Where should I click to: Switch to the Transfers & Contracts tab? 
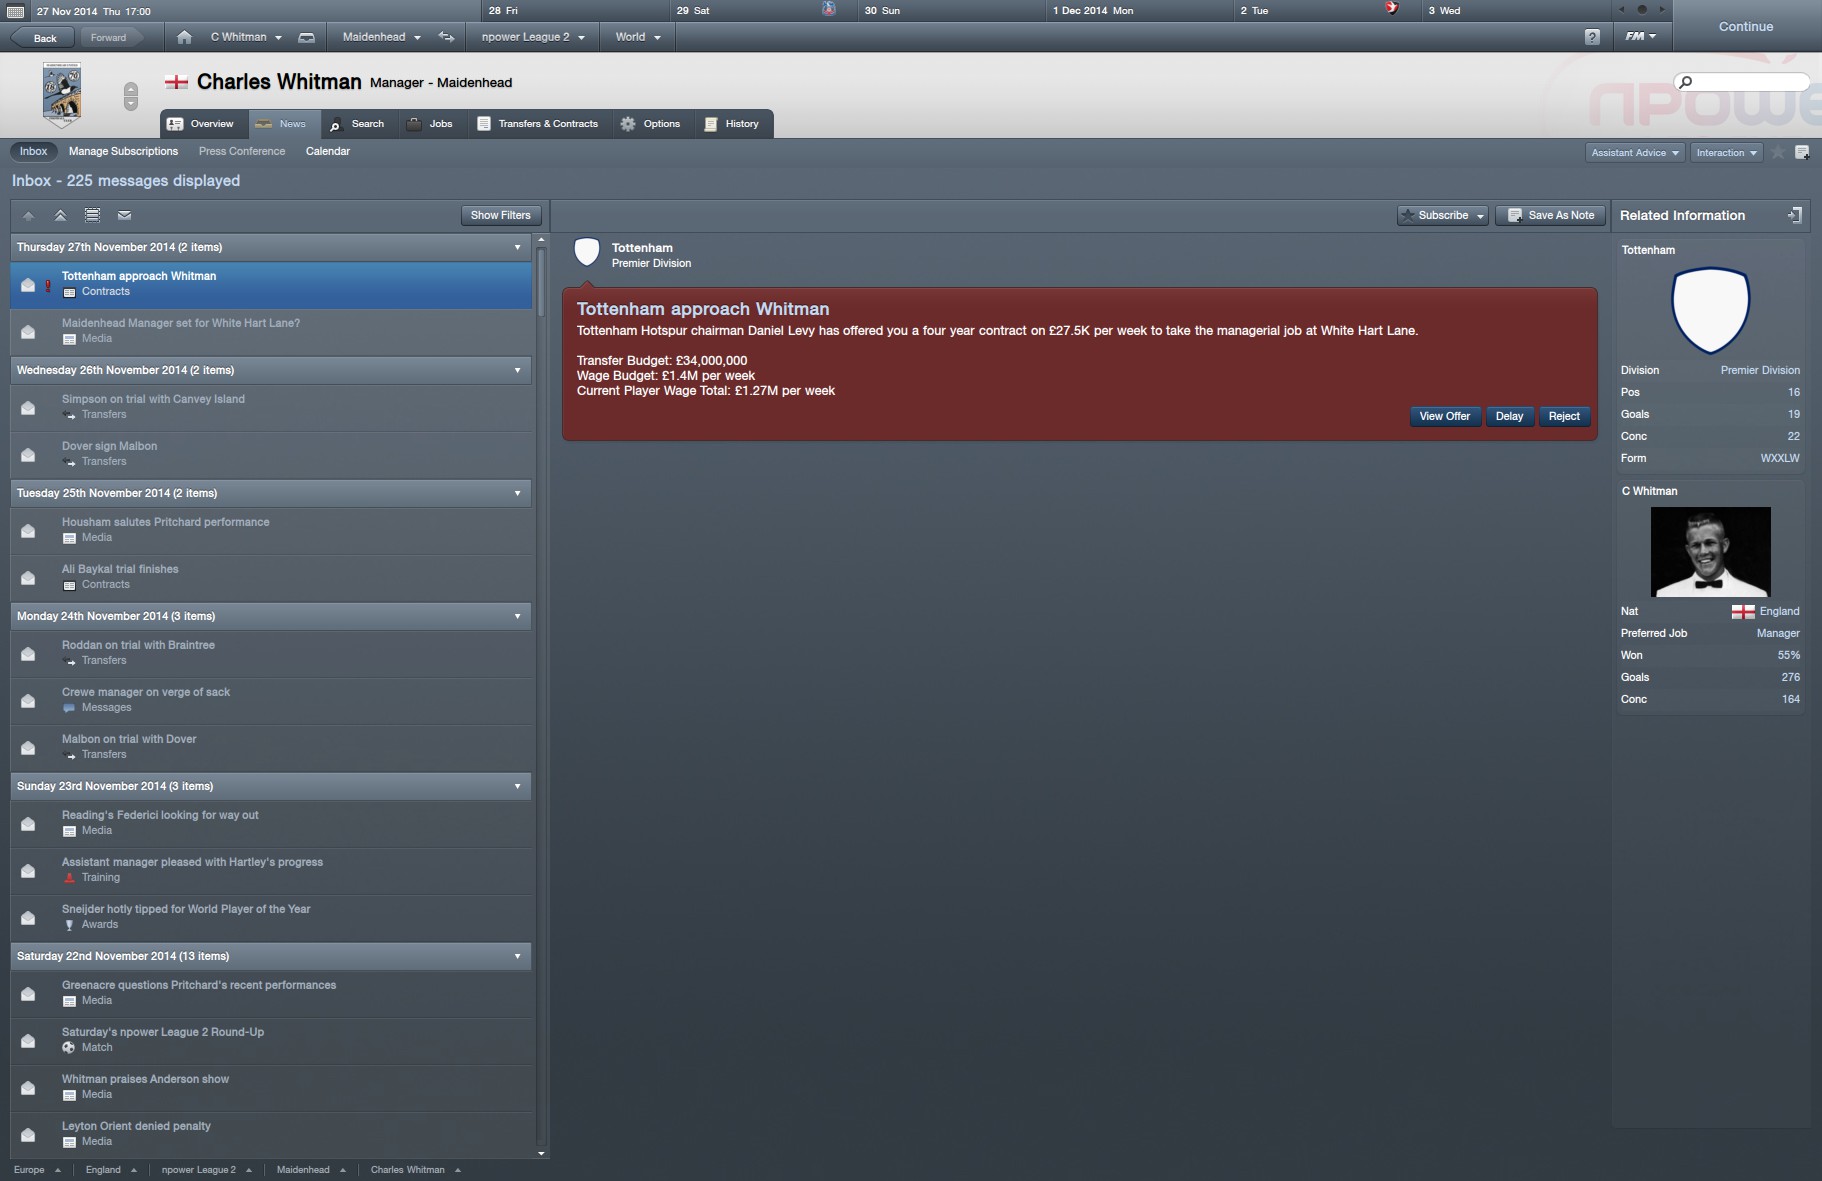click(x=537, y=124)
